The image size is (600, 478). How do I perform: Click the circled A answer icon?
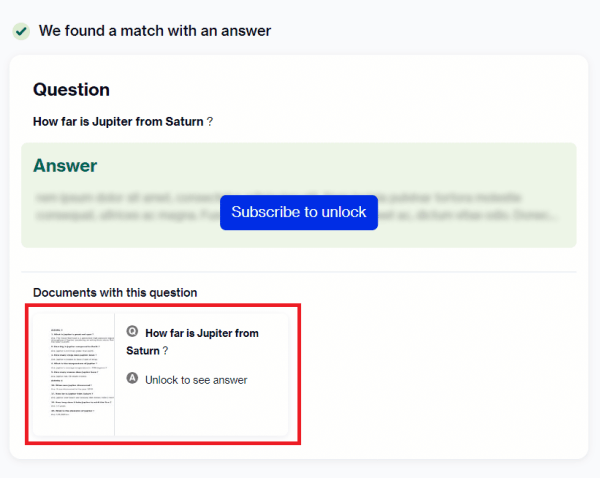(x=132, y=378)
